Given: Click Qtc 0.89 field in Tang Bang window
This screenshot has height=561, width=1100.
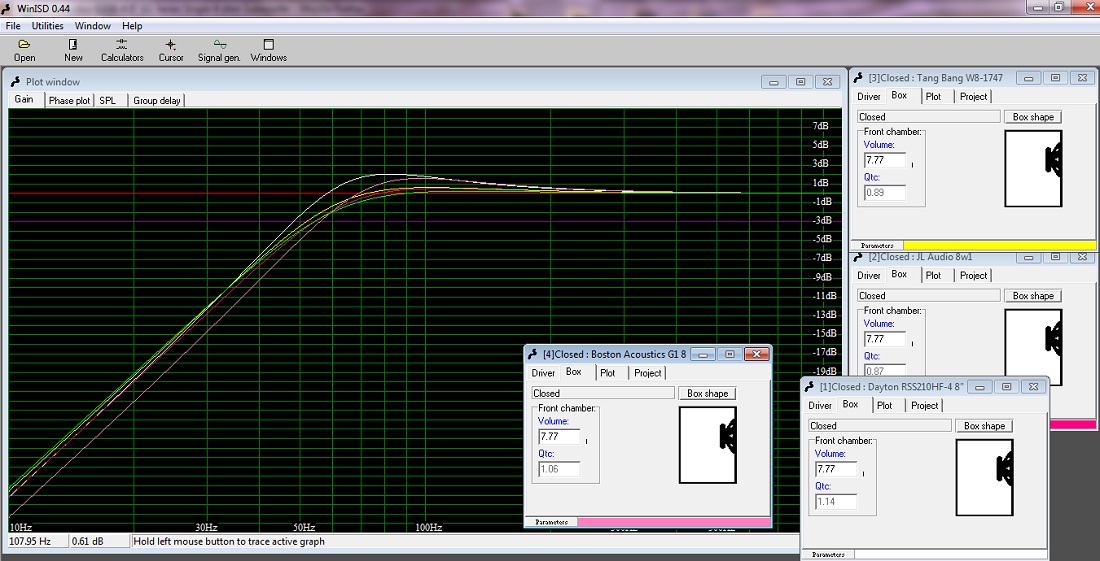Looking at the screenshot, I should pyautogui.click(x=884, y=193).
